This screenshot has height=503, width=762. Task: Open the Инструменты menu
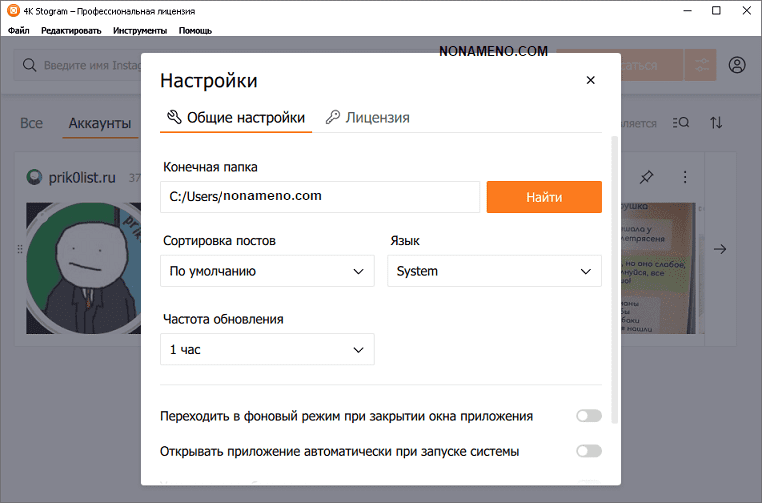point(140,30)
